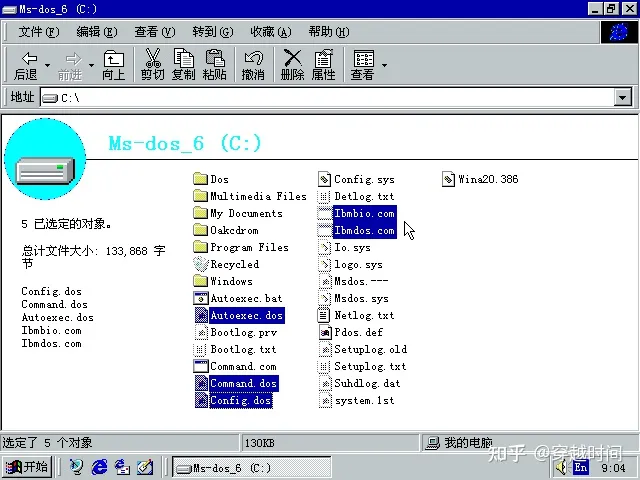Image resolution: width=640 pixels, height=480 pixels.
Task: Select the Msdos.sys file
Action: point(353,298)
